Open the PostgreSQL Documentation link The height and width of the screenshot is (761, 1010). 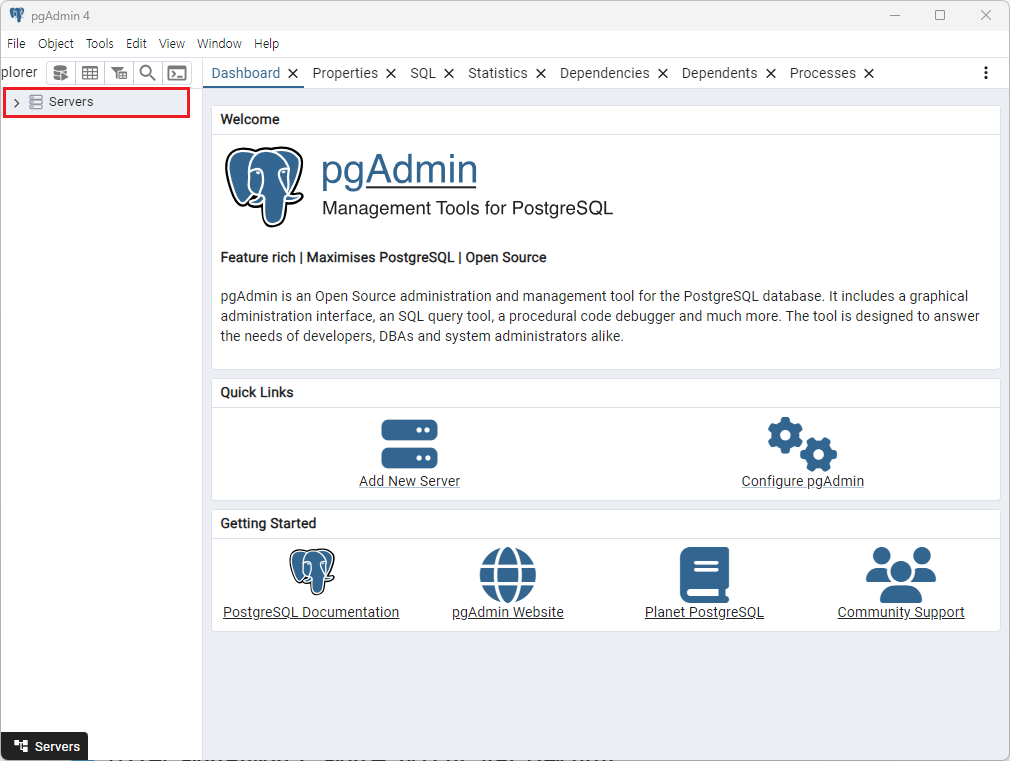311,612
